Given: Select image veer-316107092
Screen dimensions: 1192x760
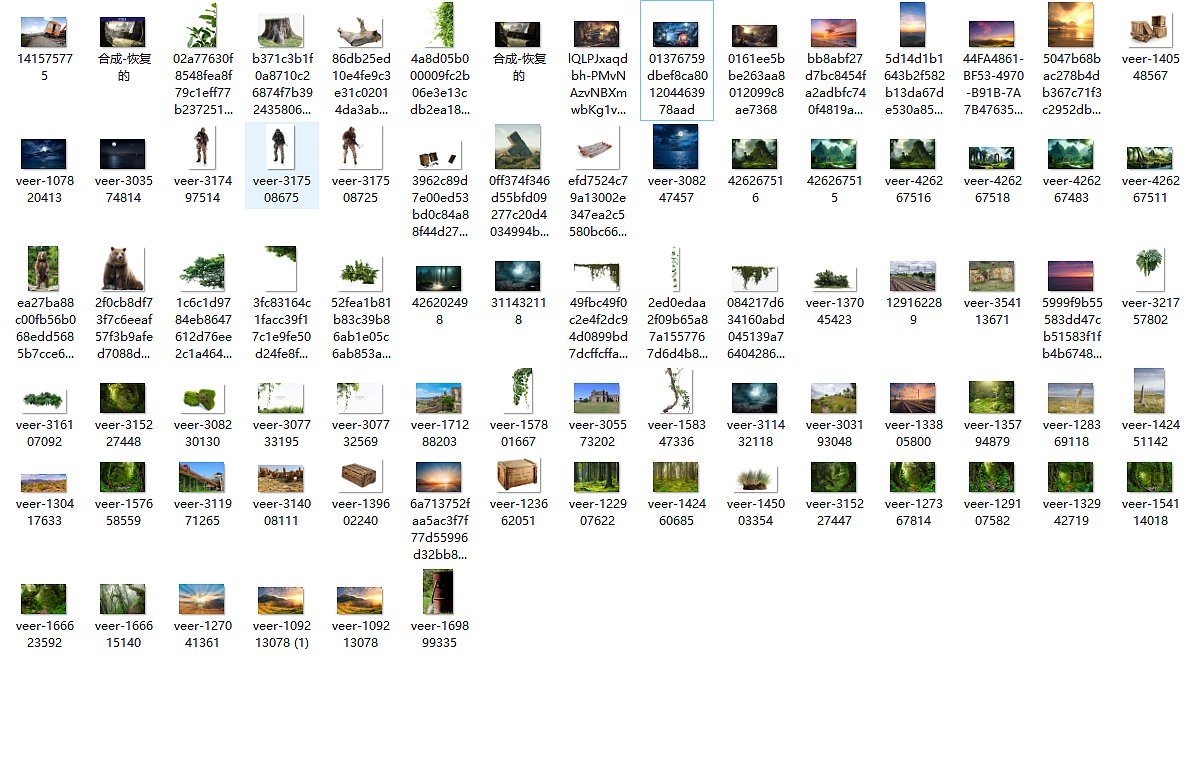Looking at the screenshot, I should coord(44,401).
